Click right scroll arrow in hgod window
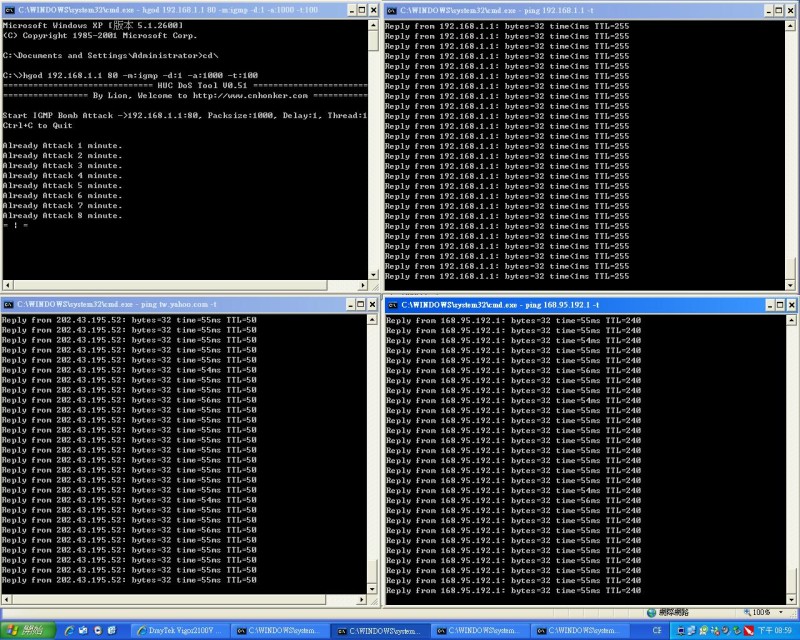The width and height of the screenshot is (800, 640). coord(363,285)
